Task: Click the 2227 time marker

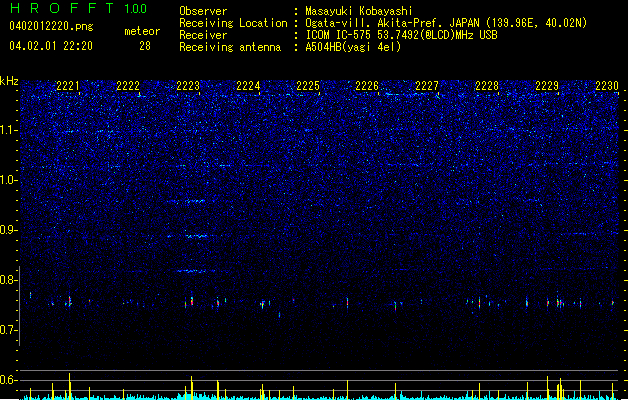Action: (x=427, y=86)
